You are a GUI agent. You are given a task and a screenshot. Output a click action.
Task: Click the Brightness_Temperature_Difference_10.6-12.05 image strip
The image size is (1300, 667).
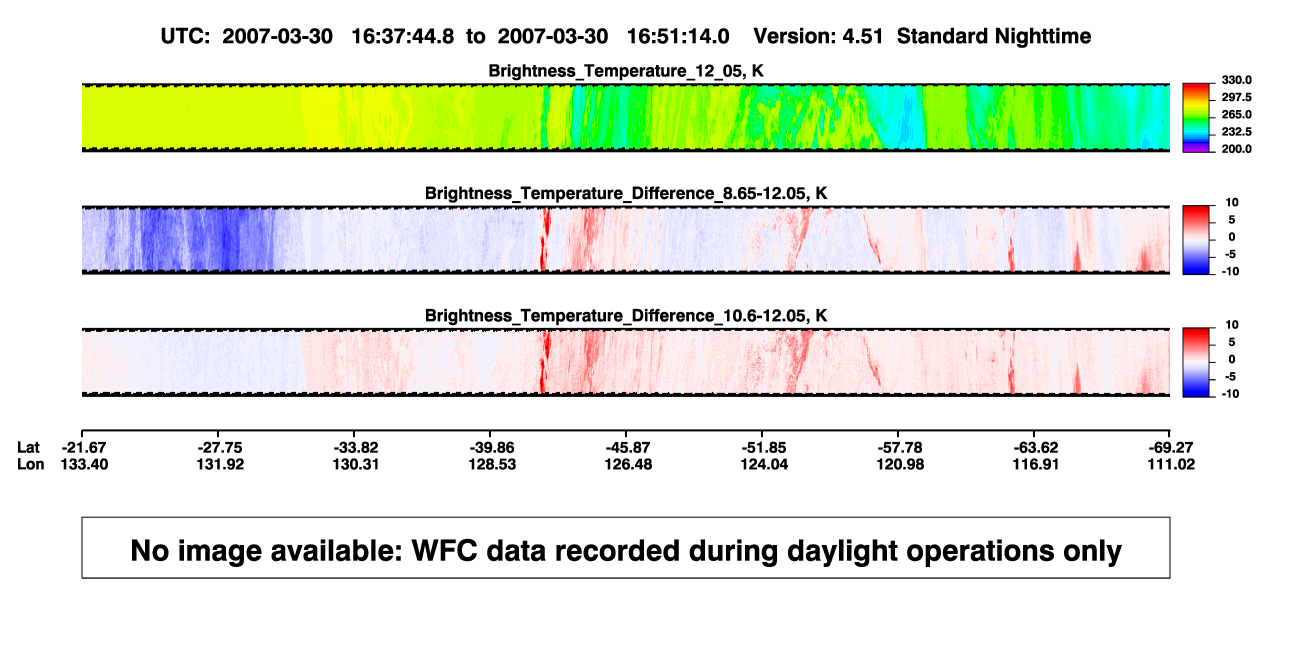point(625,361)
